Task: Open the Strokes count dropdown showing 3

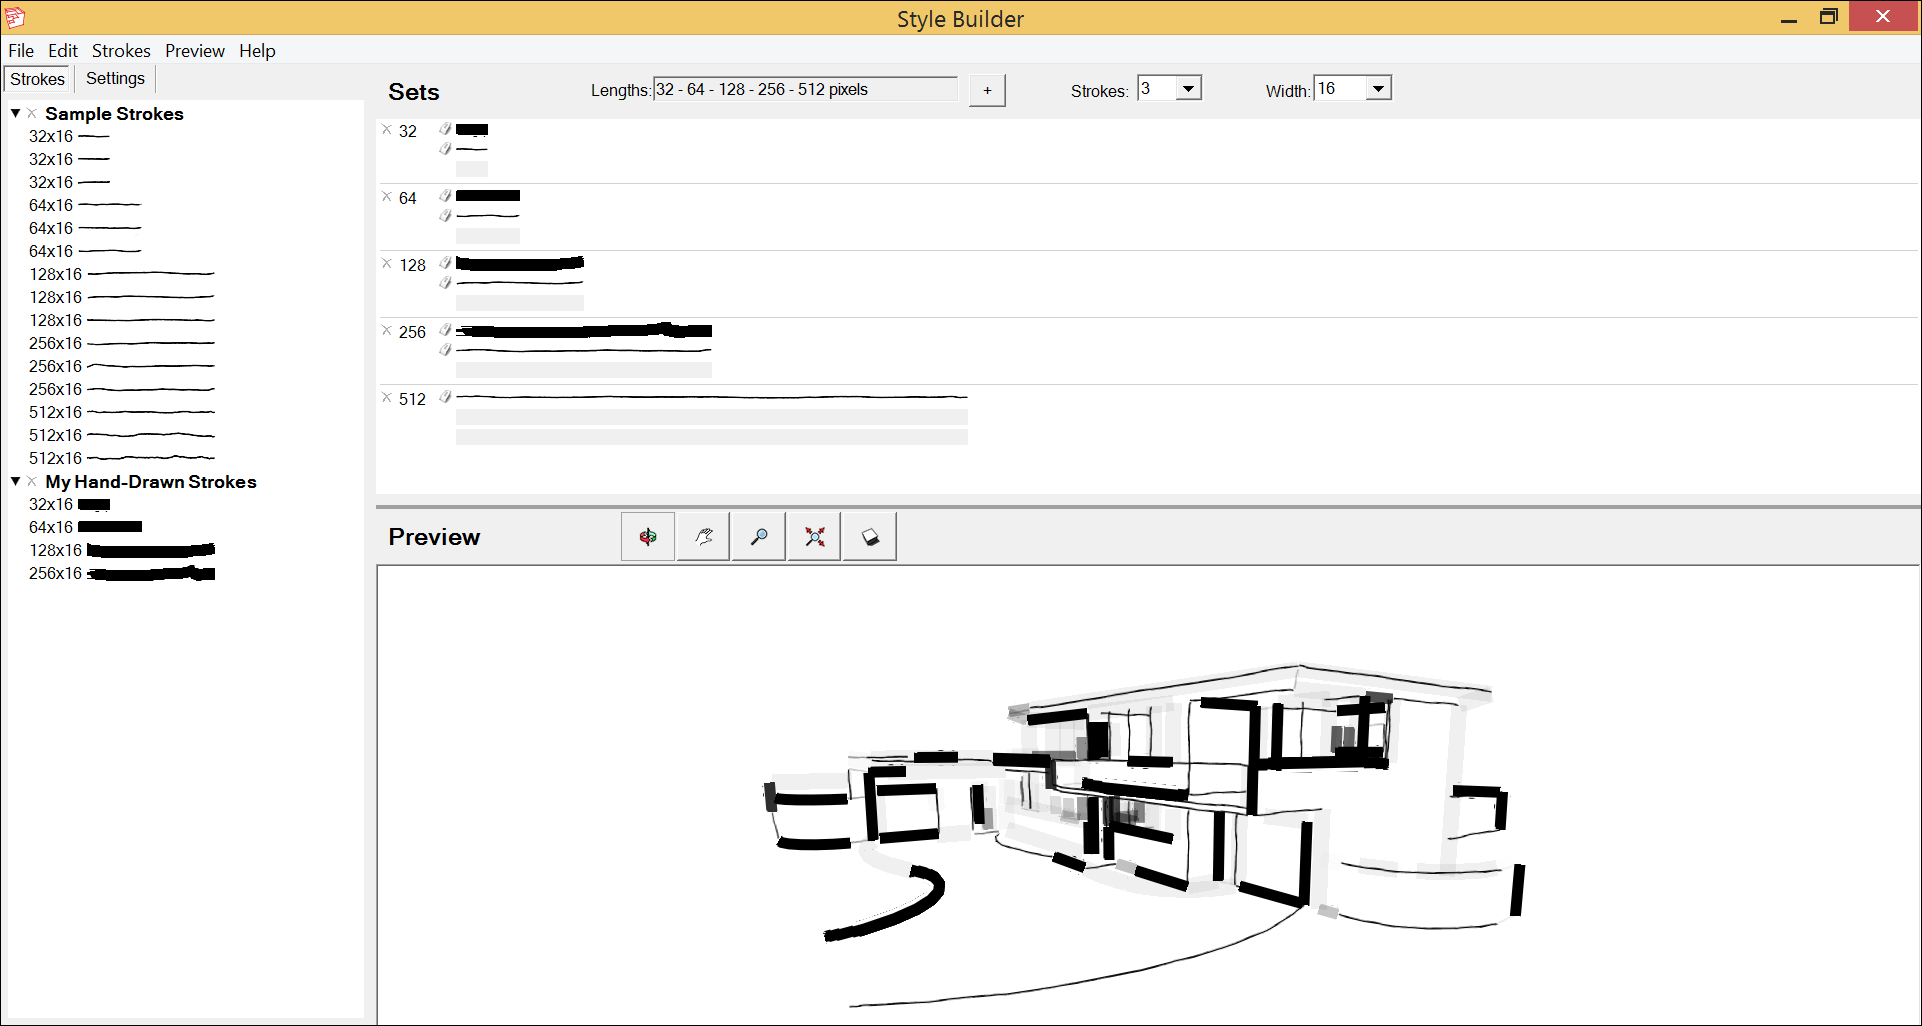Action: 1188,88
